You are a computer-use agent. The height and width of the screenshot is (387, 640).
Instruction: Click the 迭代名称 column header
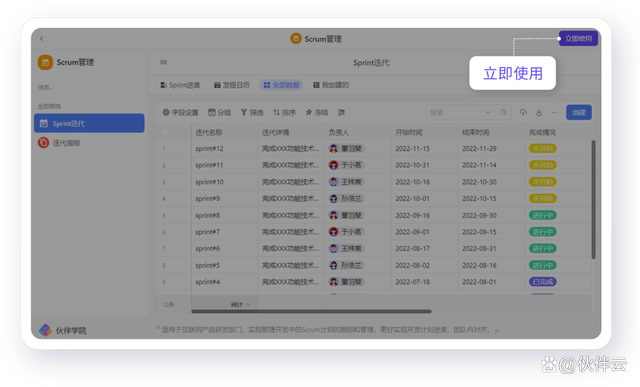(x=209, y=132)
